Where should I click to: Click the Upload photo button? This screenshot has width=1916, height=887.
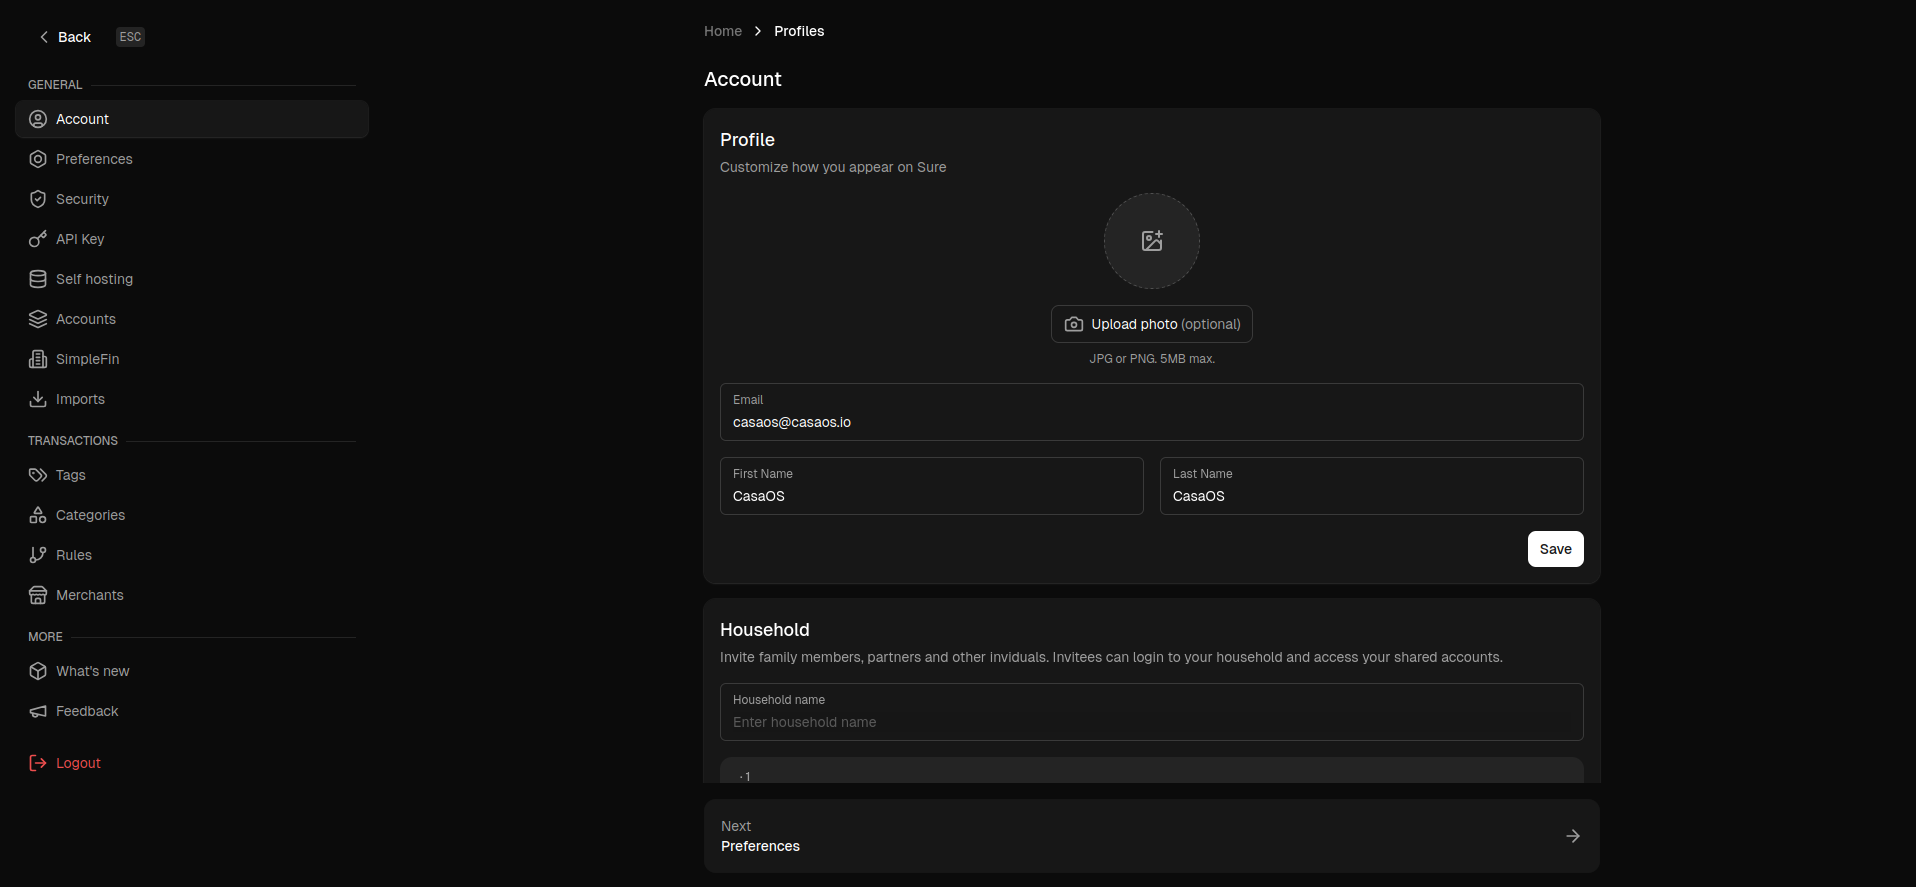(1151, 324)
